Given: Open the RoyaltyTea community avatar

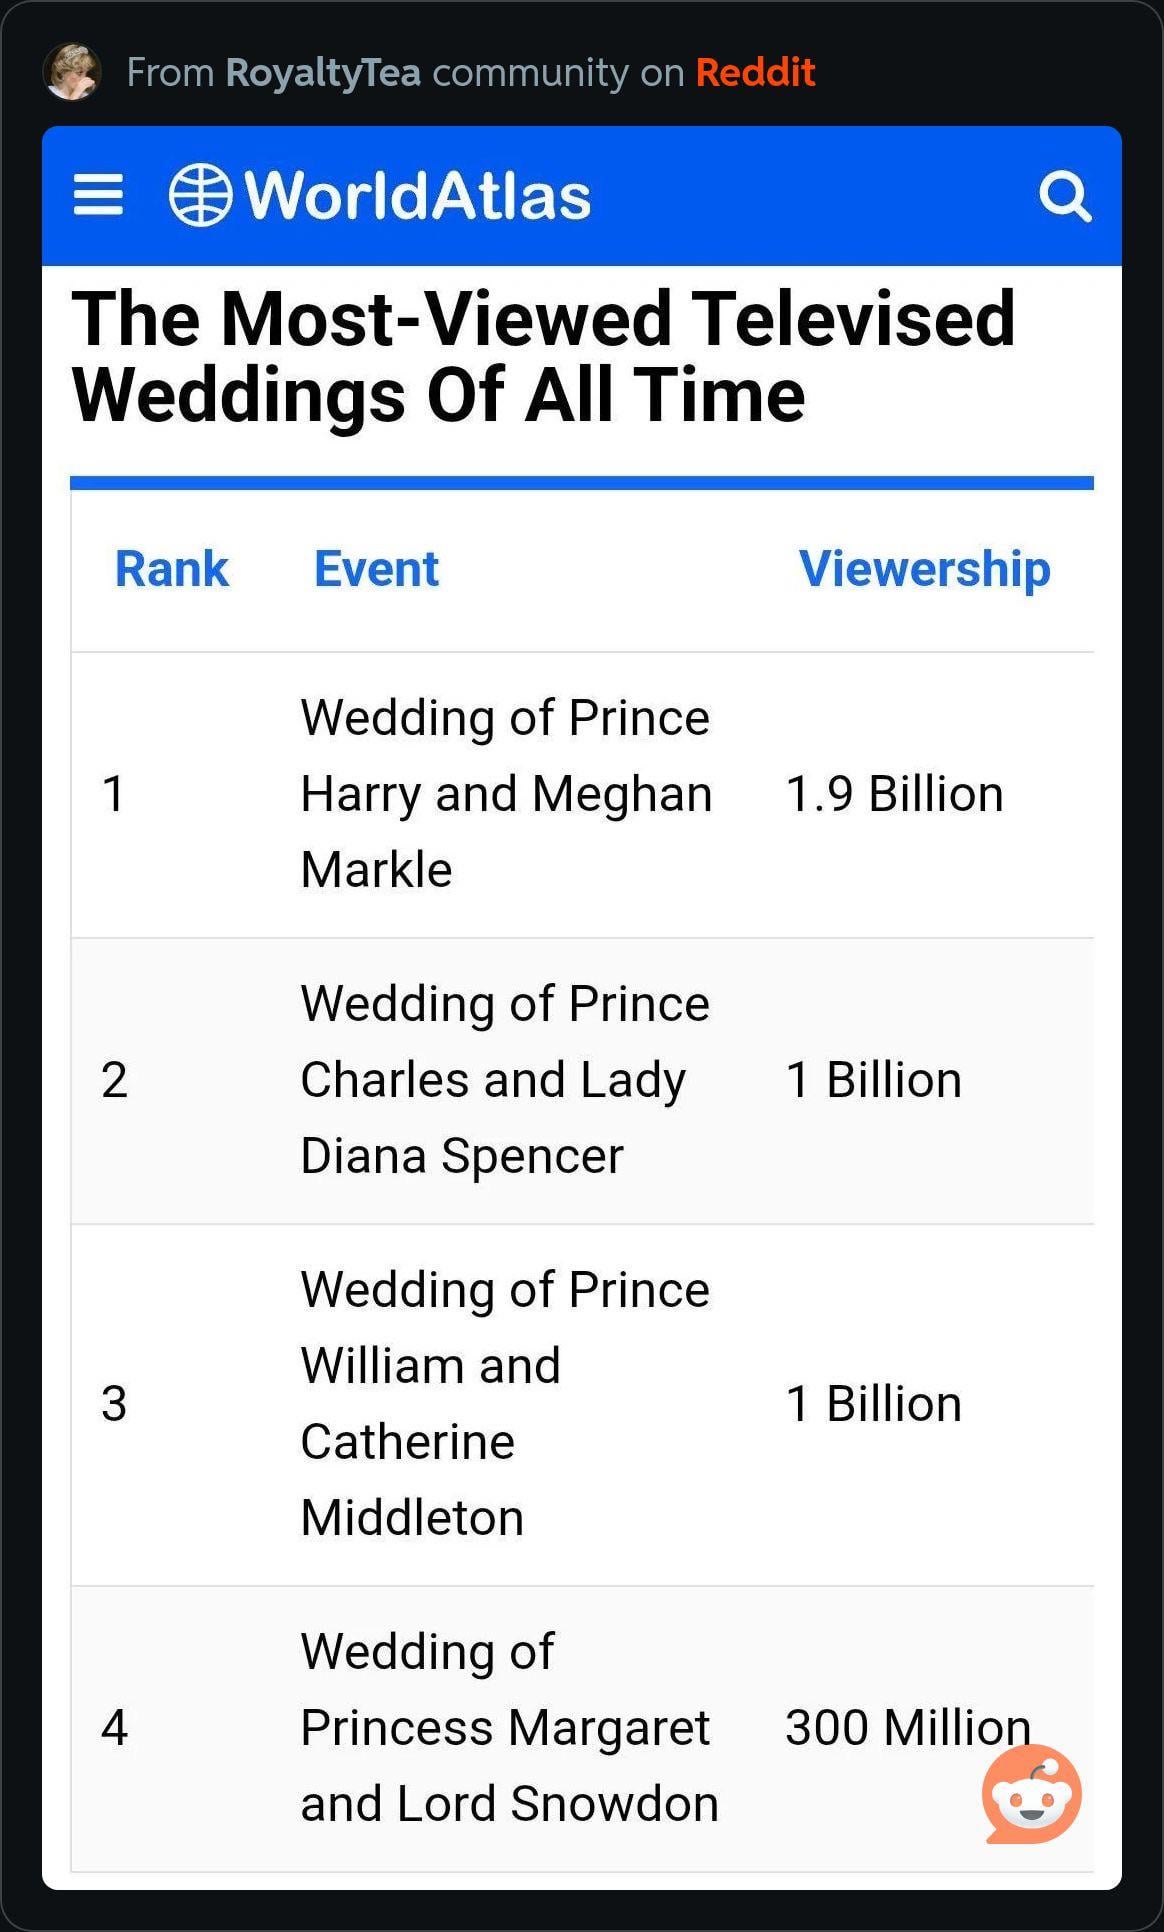Looking at the screenshot, I should (72, 72).
